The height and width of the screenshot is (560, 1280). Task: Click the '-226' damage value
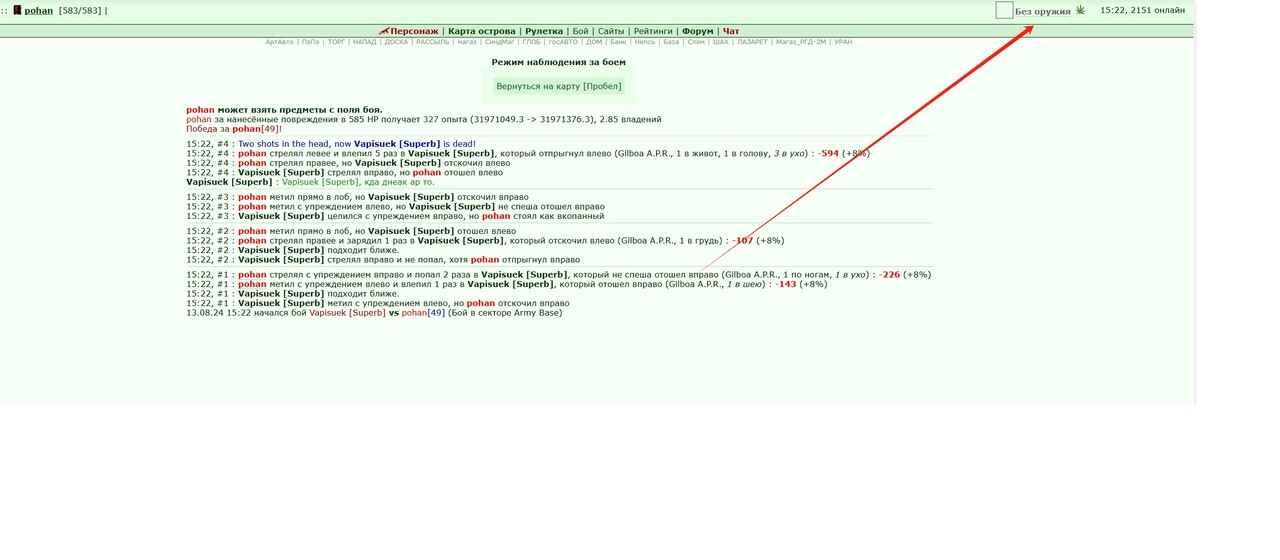pos(889,275)
